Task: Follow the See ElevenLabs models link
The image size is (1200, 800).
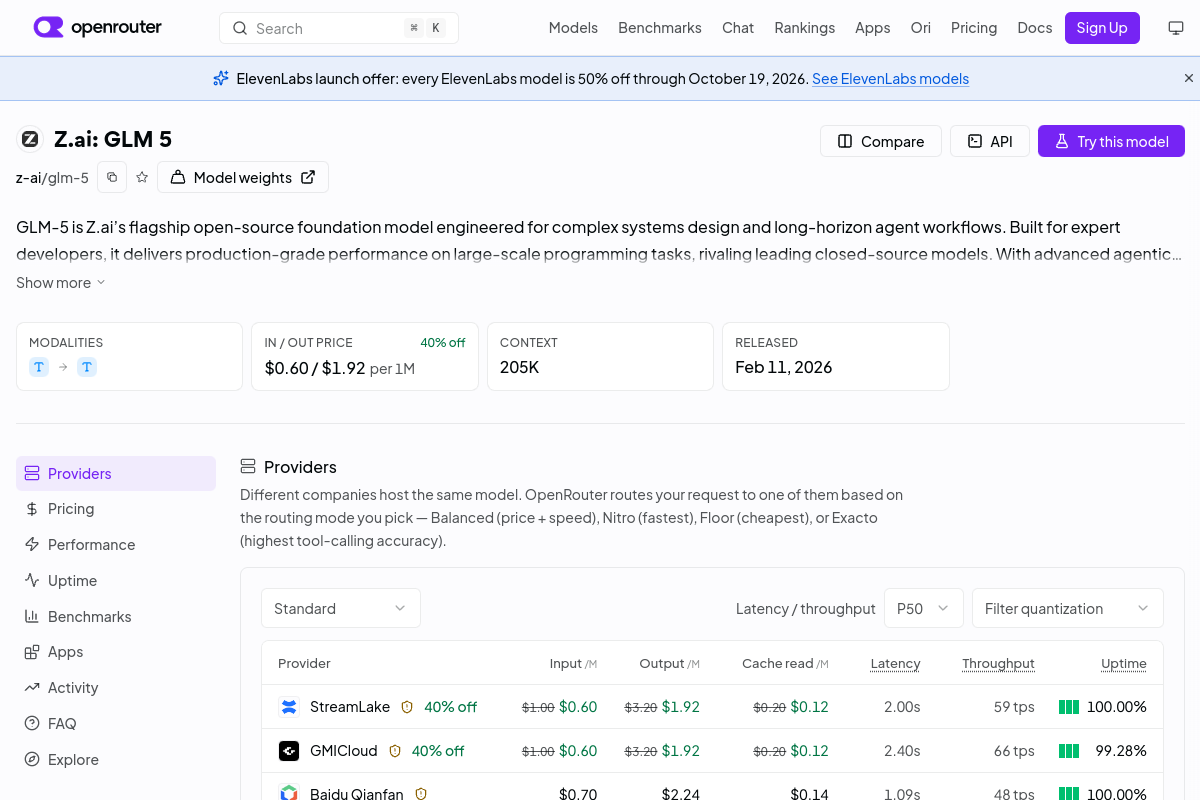Action: tap(890, 78)
